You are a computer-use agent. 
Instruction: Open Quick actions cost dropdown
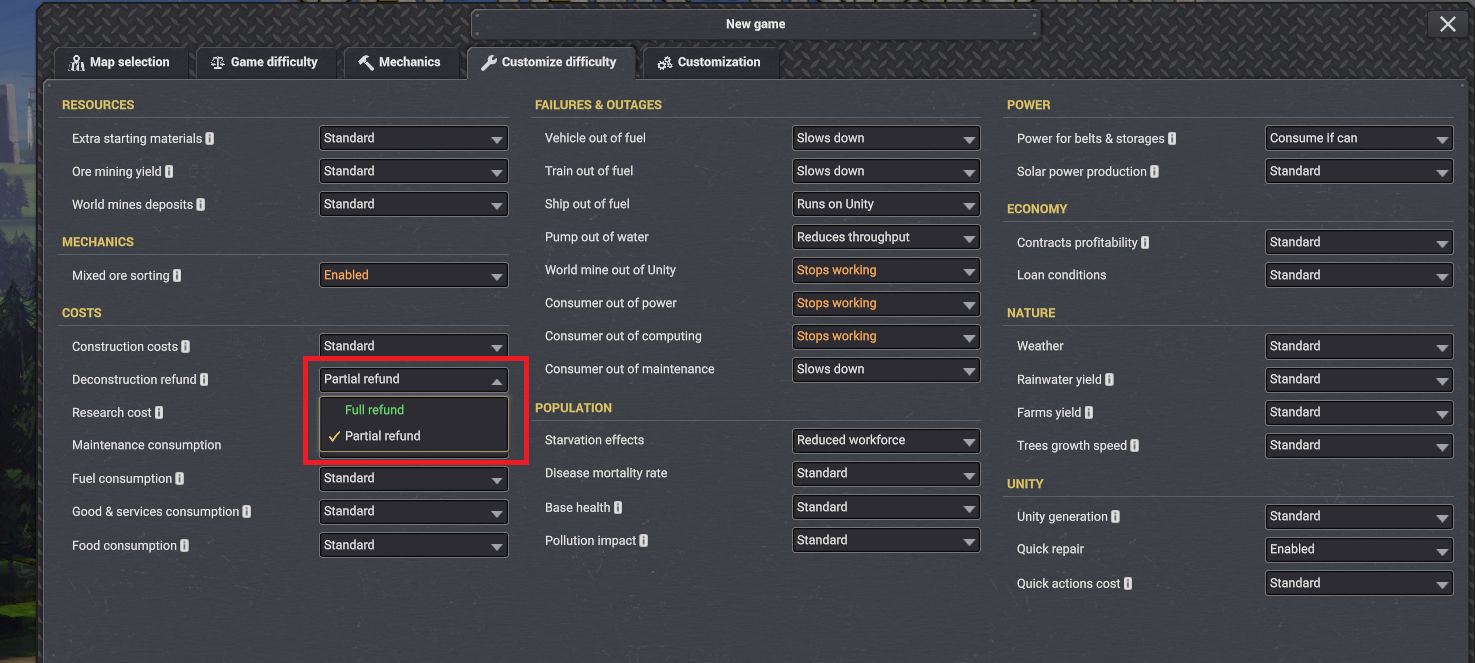pyautogui.click(x=1359, y=583)
